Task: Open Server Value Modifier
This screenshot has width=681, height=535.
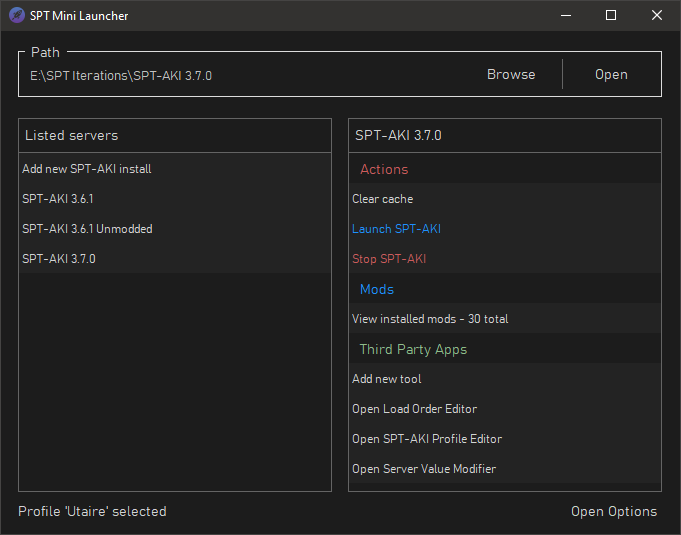Action: (x=505, y=469)
